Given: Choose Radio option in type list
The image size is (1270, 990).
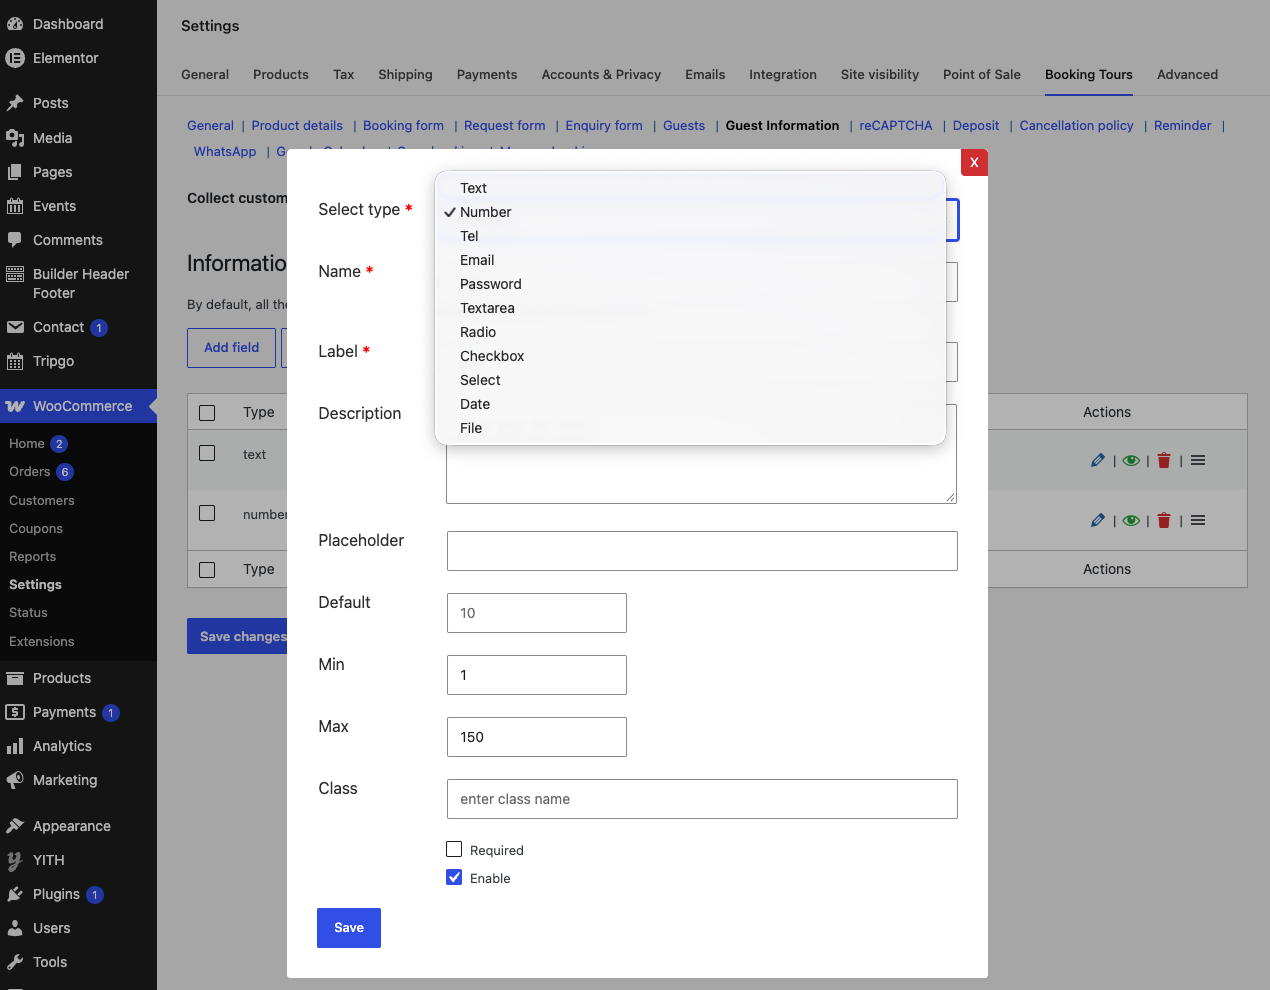Looking at the screenshot, I should [x=690, y=332].
